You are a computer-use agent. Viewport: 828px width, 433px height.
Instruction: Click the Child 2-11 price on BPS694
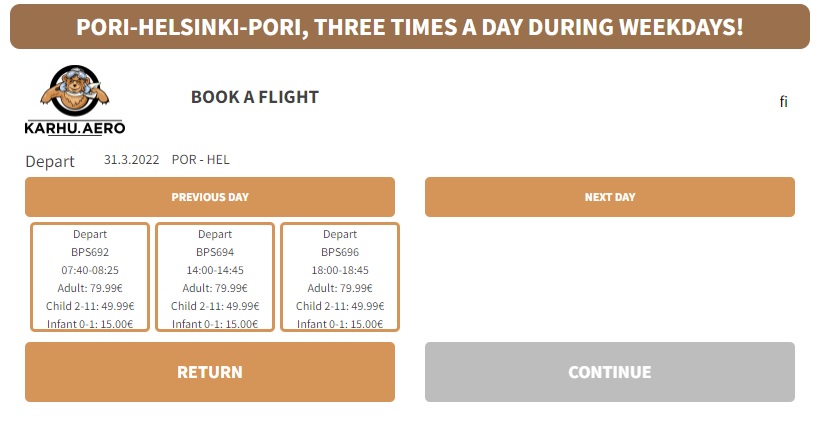tap(215, 306)
